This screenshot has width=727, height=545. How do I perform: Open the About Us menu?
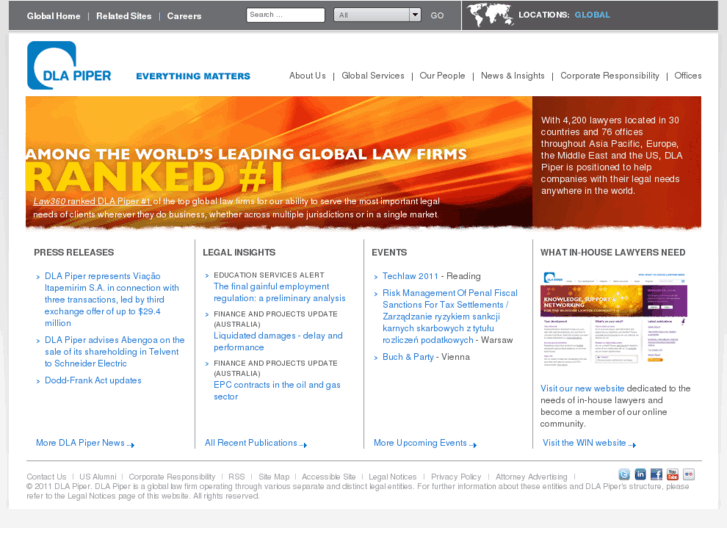[307, 76]
